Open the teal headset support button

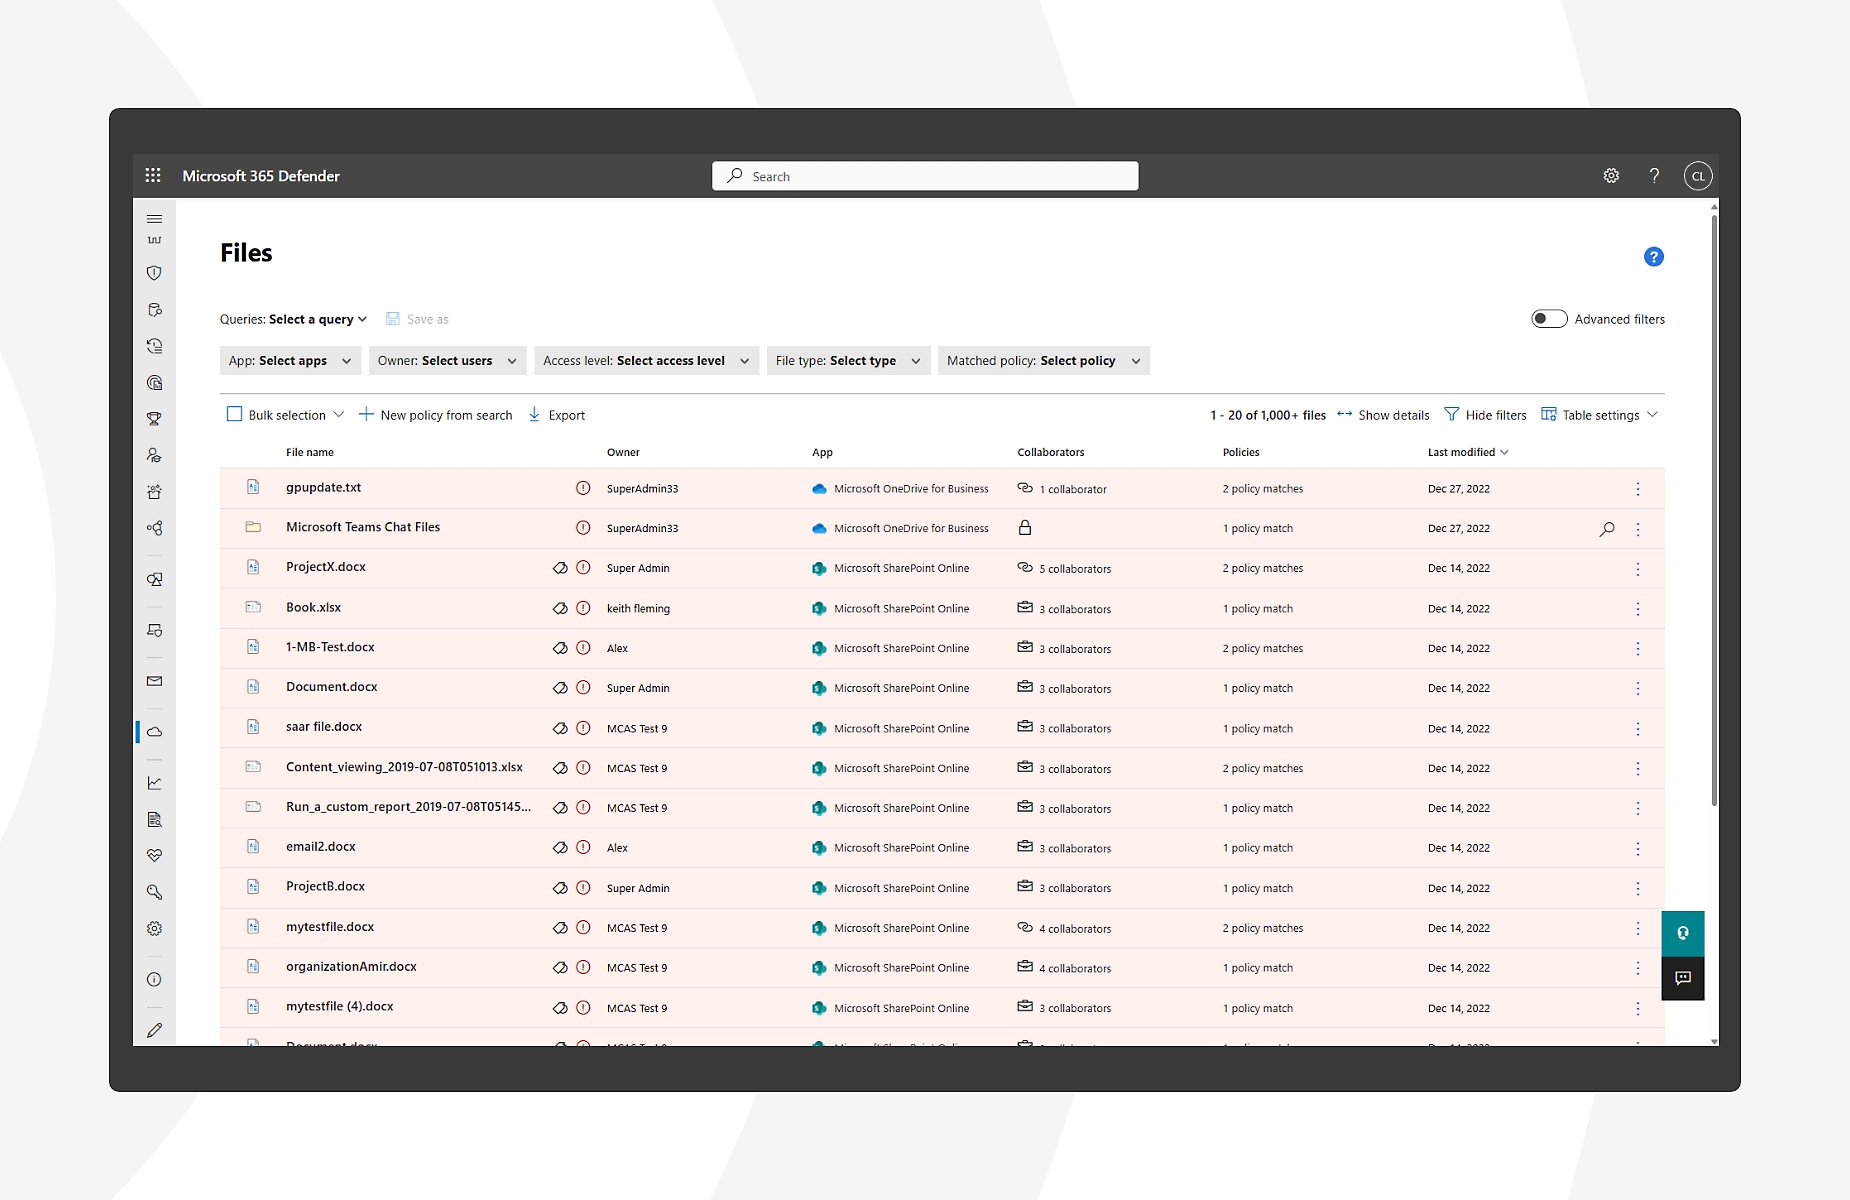click(1683, 933)
